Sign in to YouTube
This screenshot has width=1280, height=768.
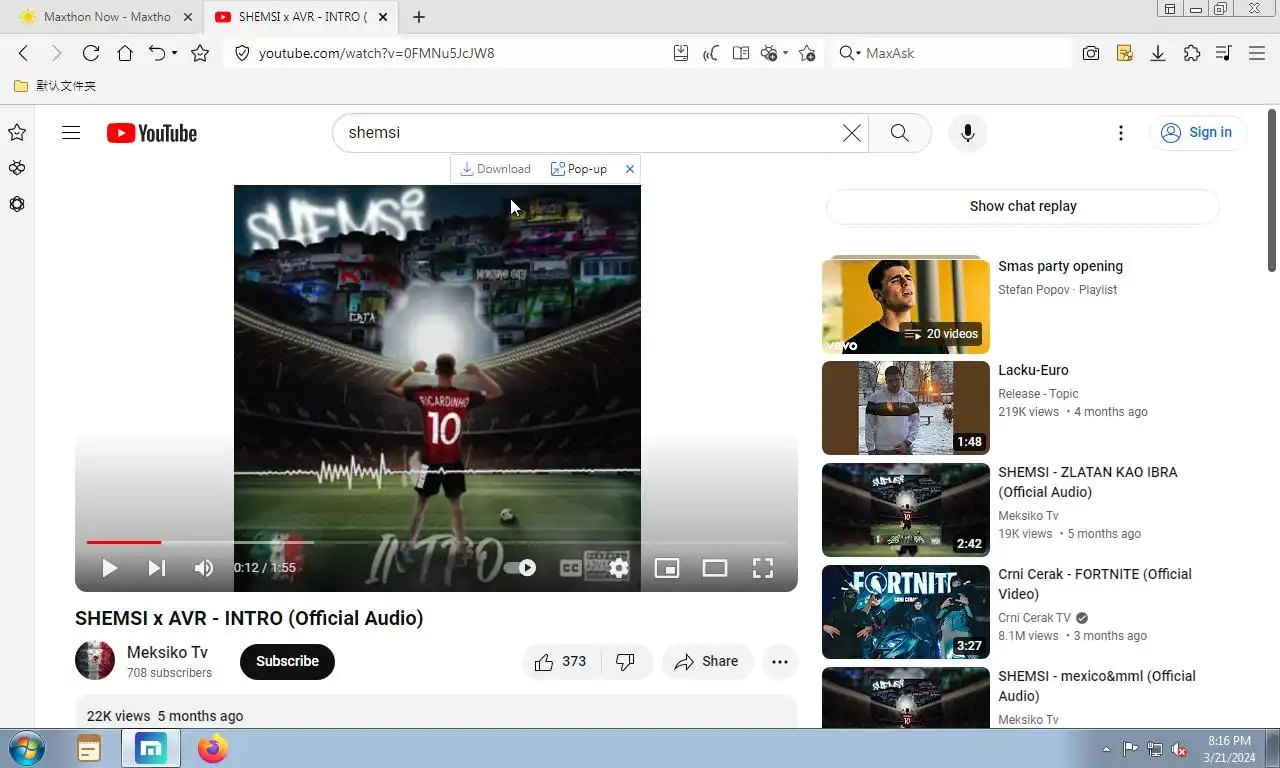[1197, 132]
